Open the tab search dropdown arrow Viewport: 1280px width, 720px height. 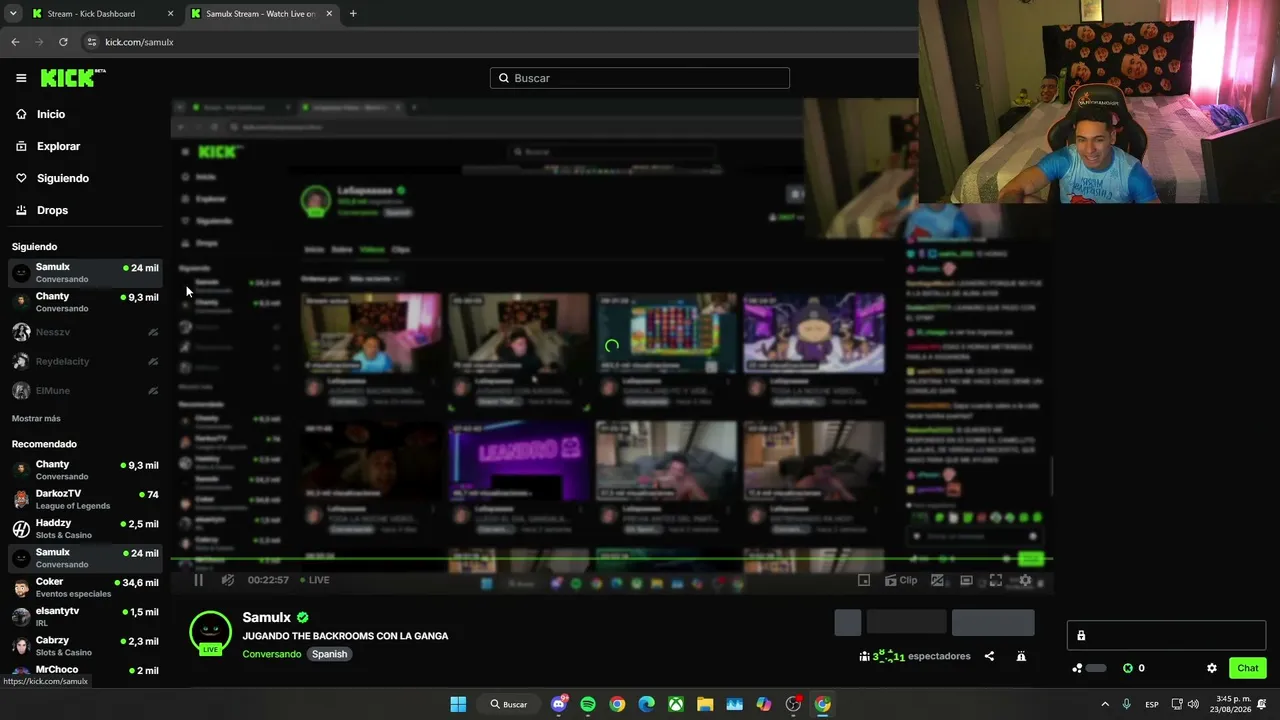(12, 14)
